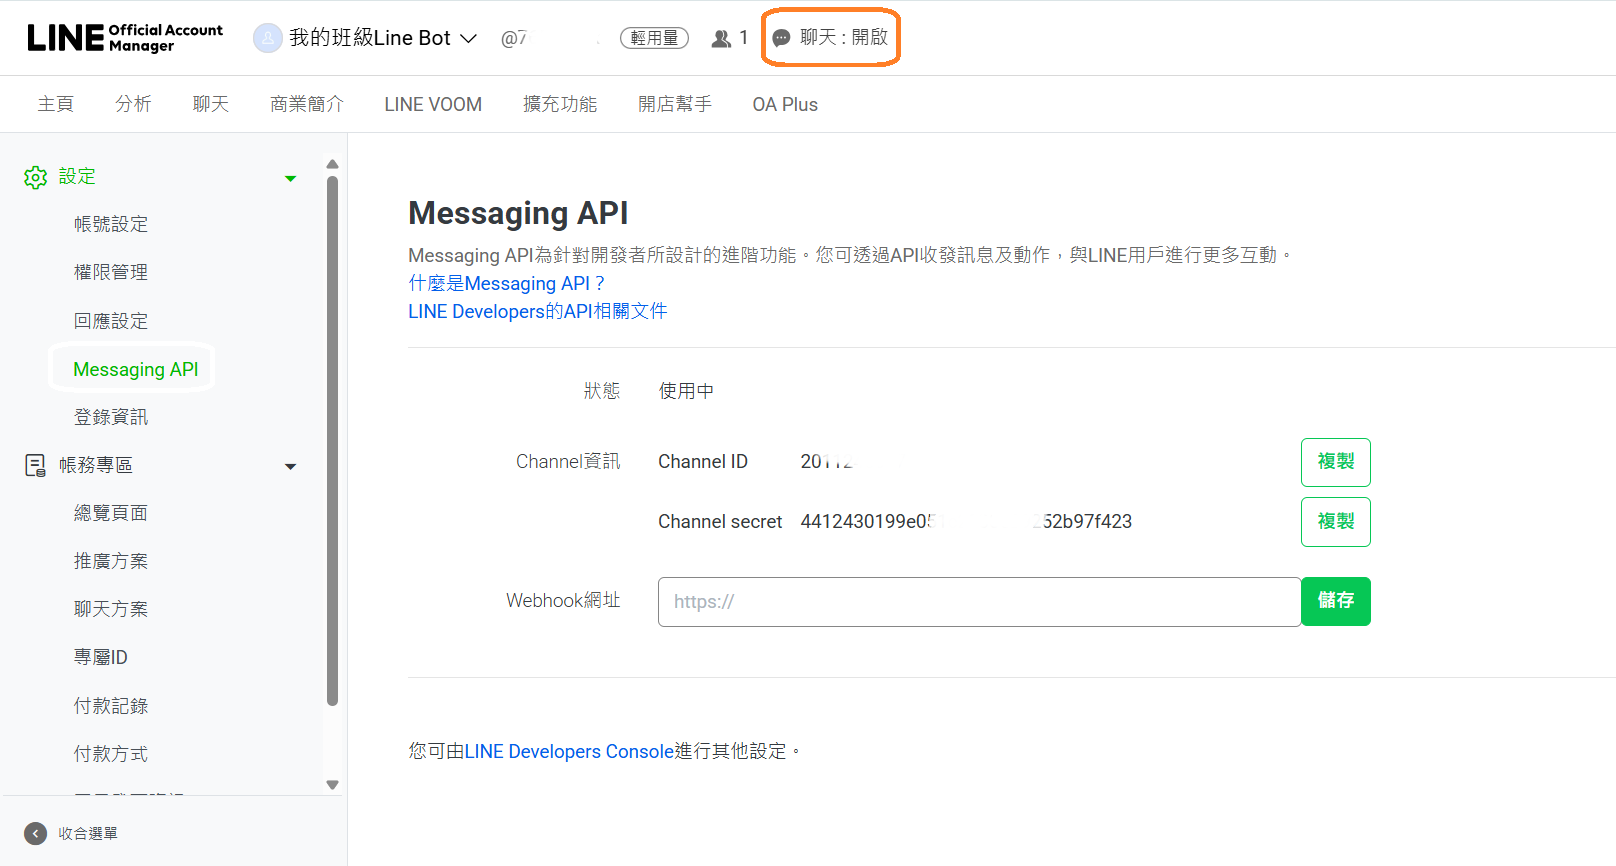This screenshot has width=1616, height=866.
Task: Open 聊天方案 in the sidebar
Action: pos(111,609)
